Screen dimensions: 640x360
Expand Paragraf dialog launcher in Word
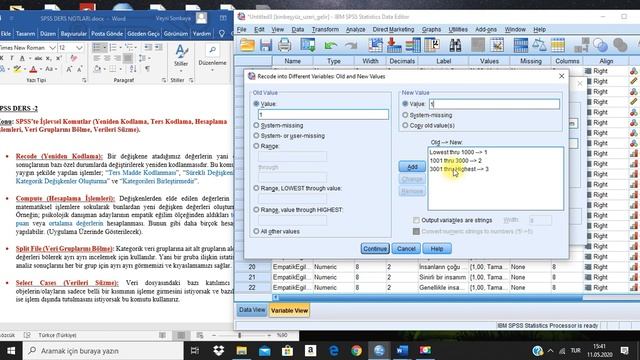[x=164, y=80]
